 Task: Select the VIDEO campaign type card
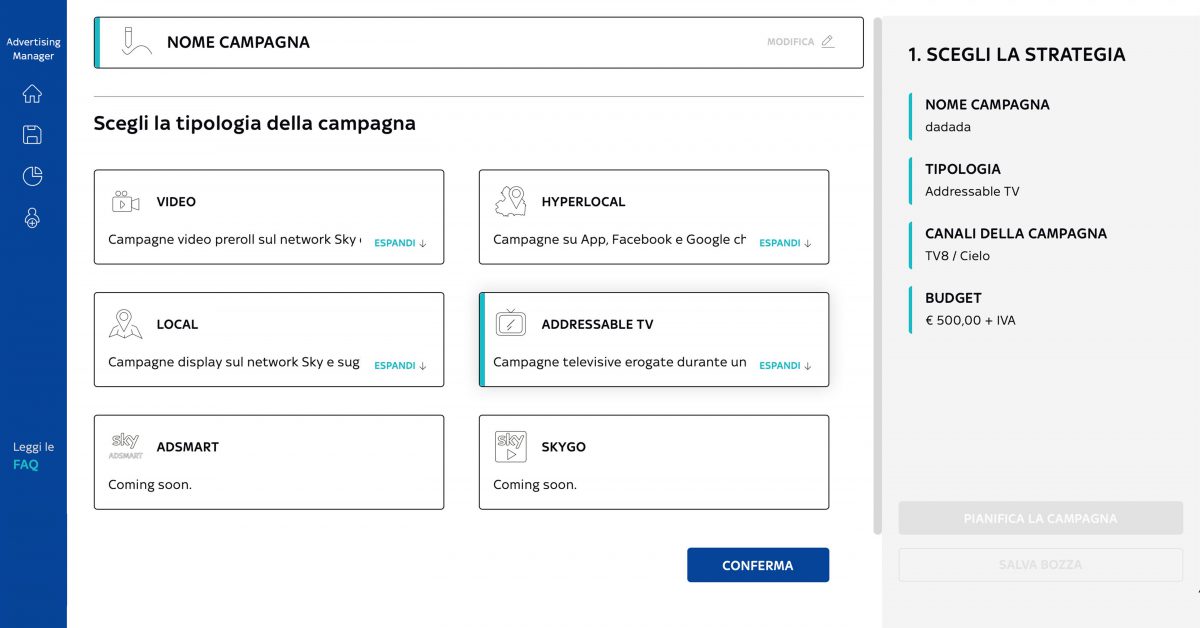[269, 217]
